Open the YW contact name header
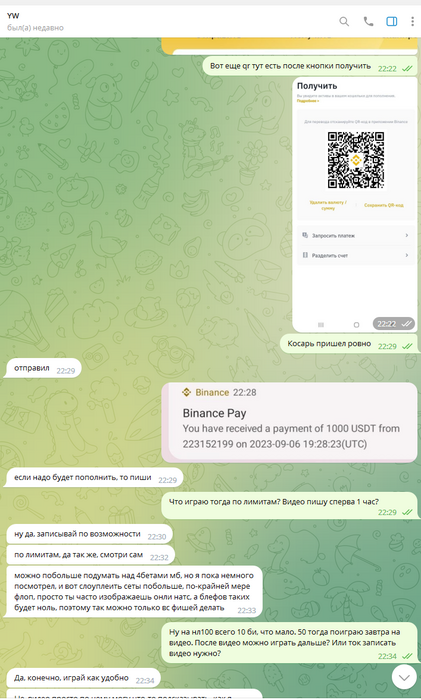Screen dimensions: 421x700 (13, 16)
